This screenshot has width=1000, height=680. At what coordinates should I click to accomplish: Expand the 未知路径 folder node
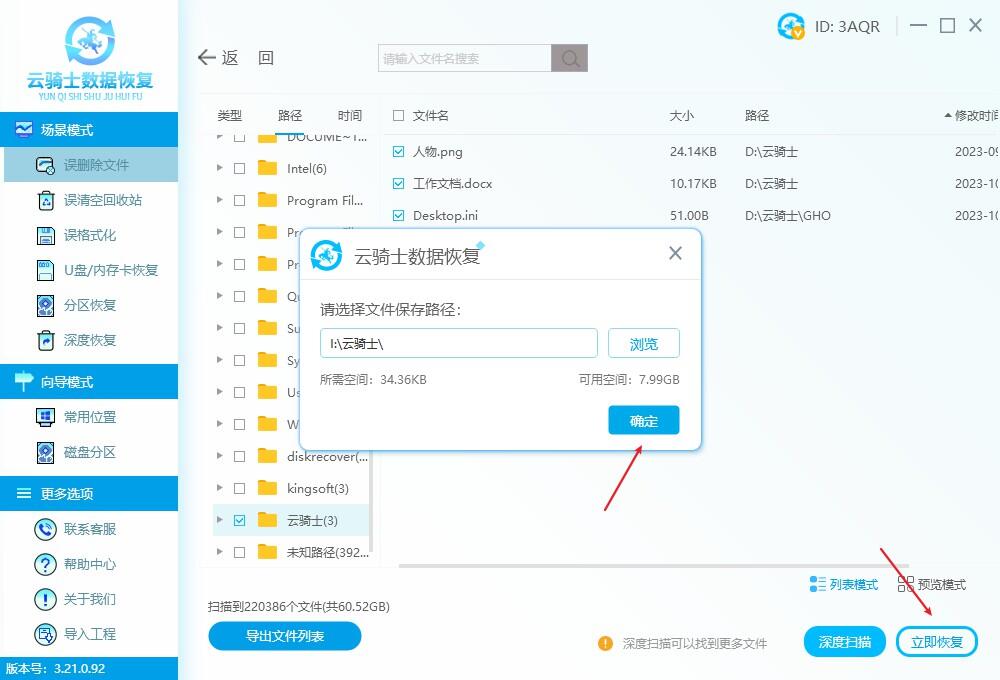click(x=219, y=552)
